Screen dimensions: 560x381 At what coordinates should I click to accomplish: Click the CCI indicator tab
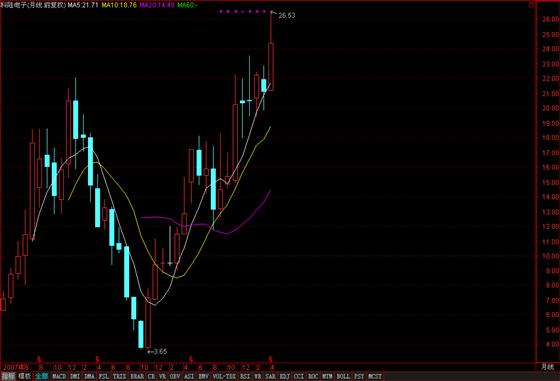tap(299, 376)
